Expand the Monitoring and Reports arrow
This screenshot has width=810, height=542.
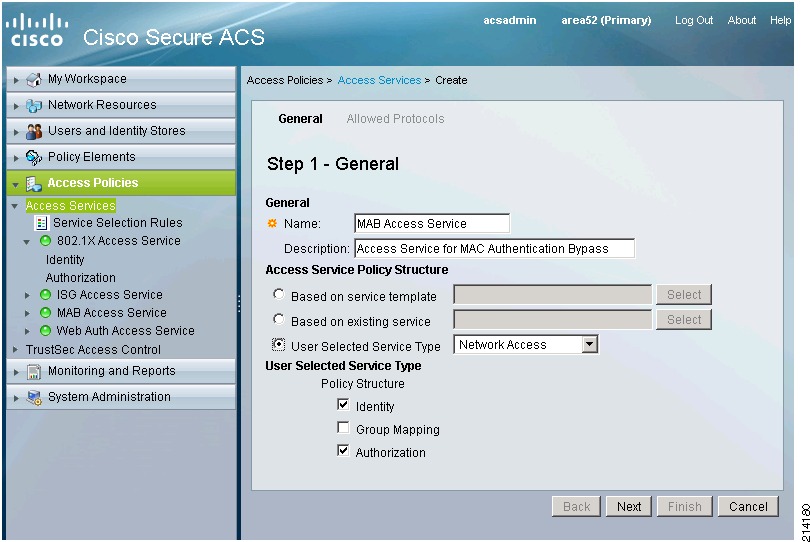[16, 372]
